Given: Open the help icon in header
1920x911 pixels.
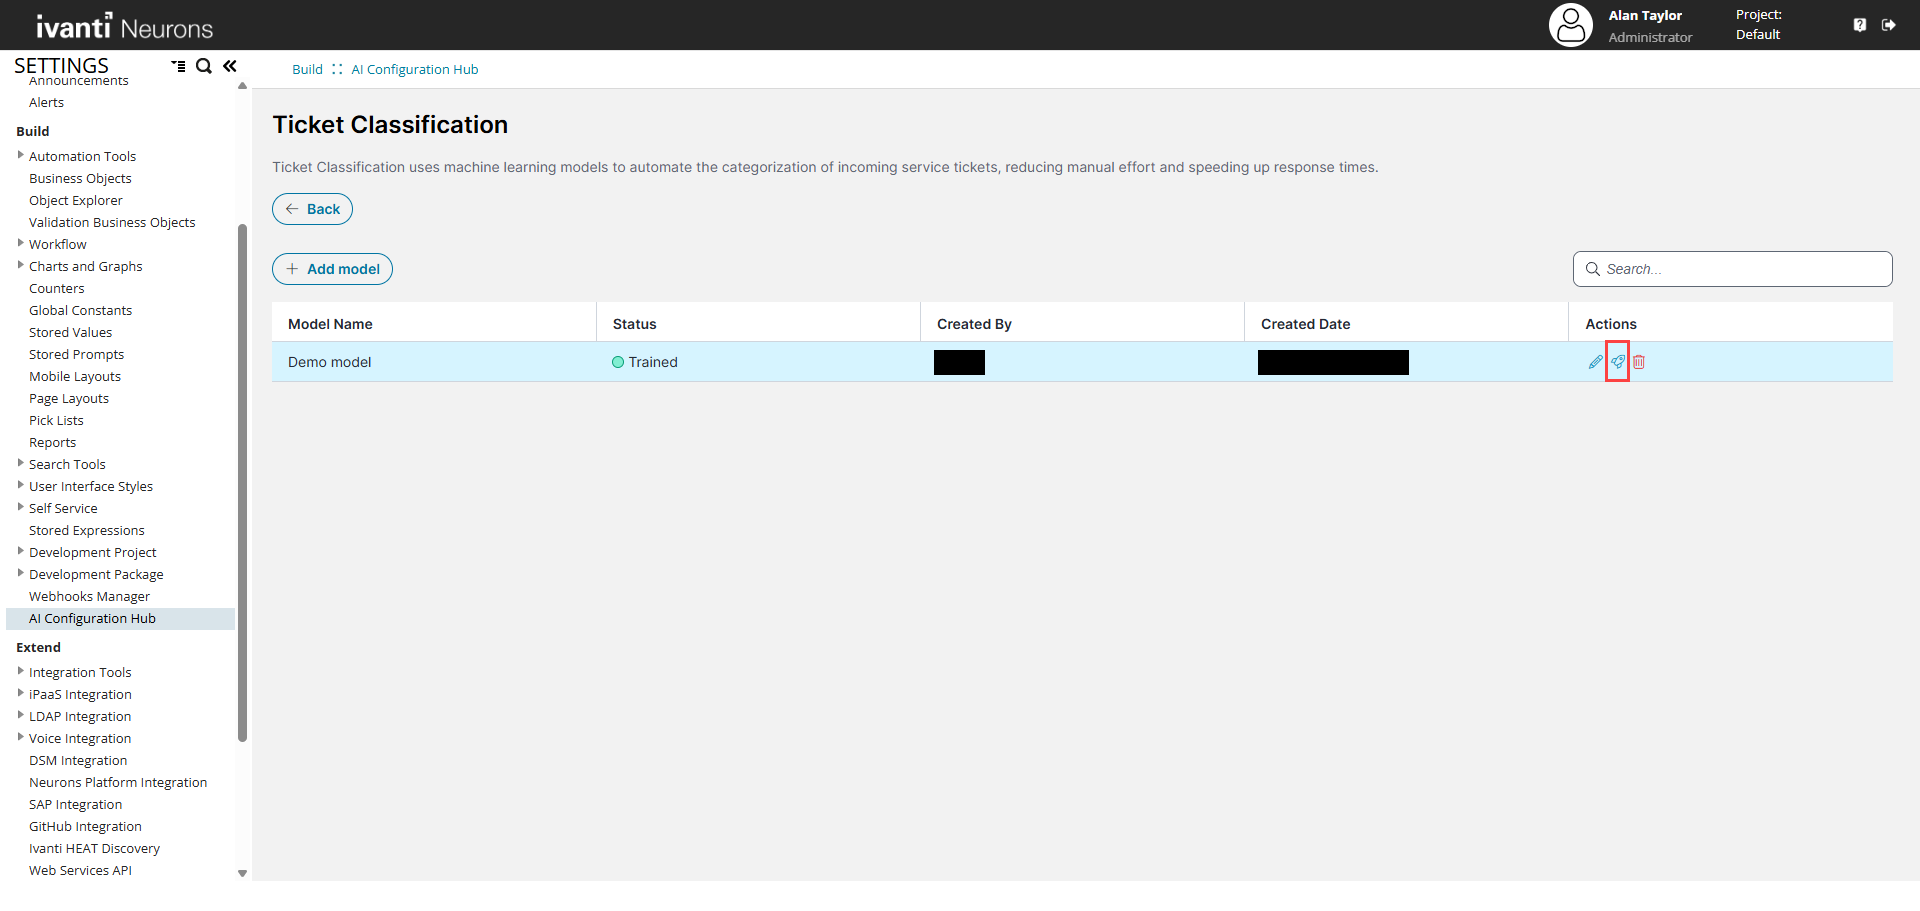Looking at the screenshot, I should click(1859, 25).
